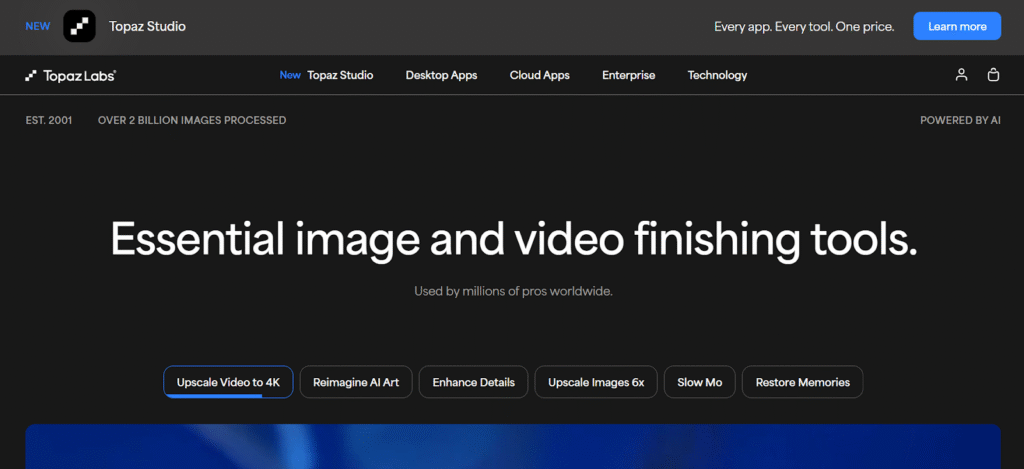This screenshot has width=1024, height=469.
Task: Click the blue demo video preview
Action: [513, 447]
